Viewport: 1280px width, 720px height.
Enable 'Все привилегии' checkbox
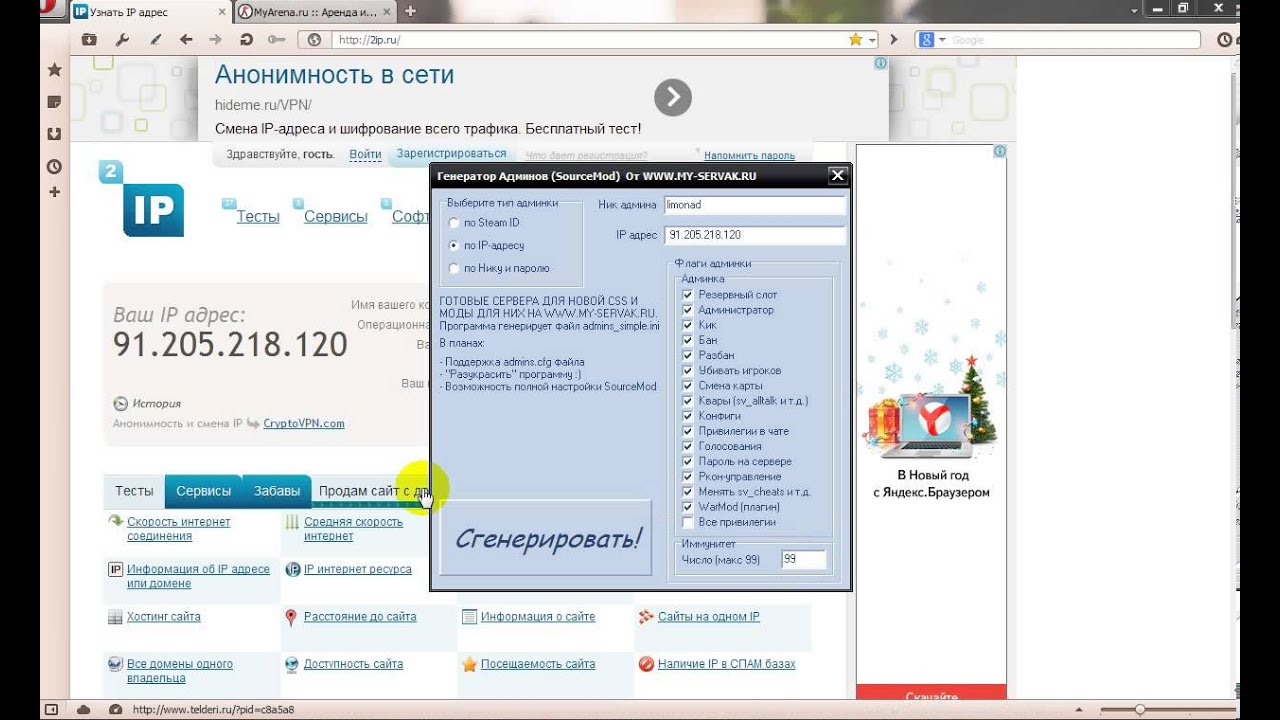pos(687,522)
